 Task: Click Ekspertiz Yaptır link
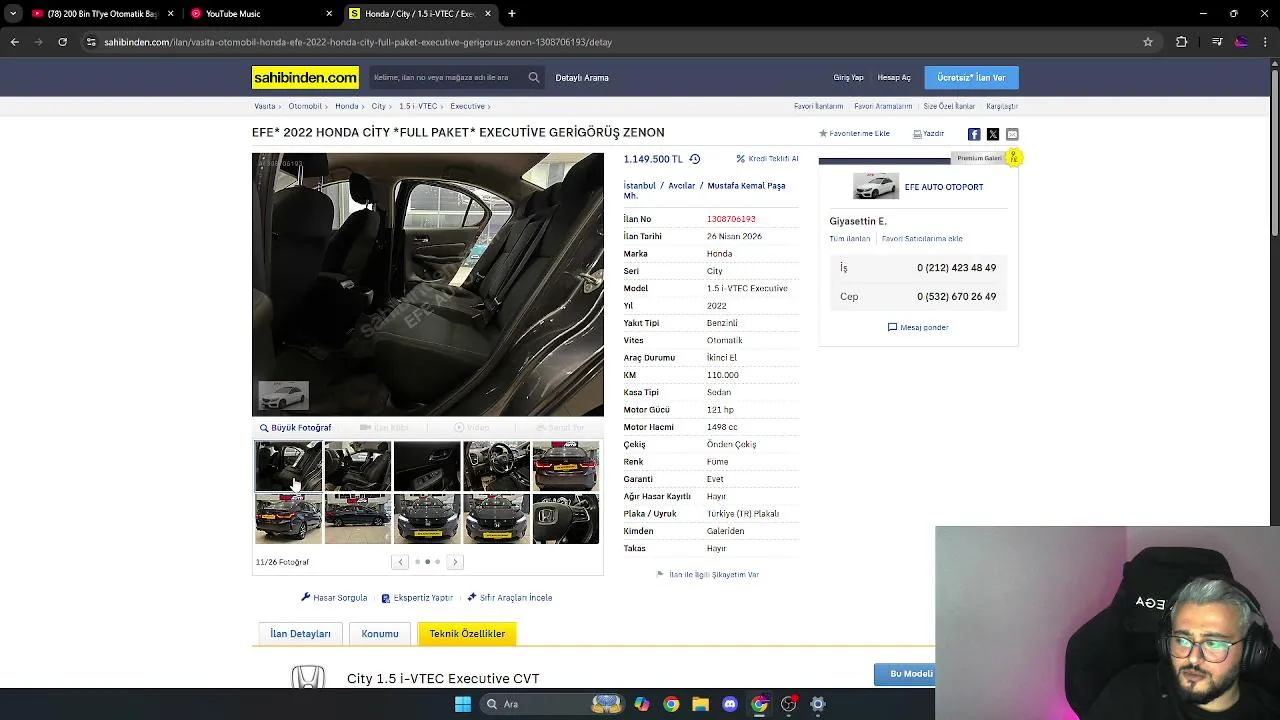(417, 598)
